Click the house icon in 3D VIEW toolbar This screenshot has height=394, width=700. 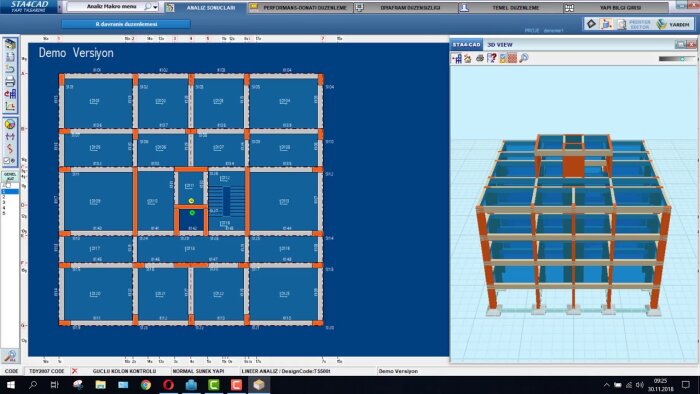click(x=467, y=58)
